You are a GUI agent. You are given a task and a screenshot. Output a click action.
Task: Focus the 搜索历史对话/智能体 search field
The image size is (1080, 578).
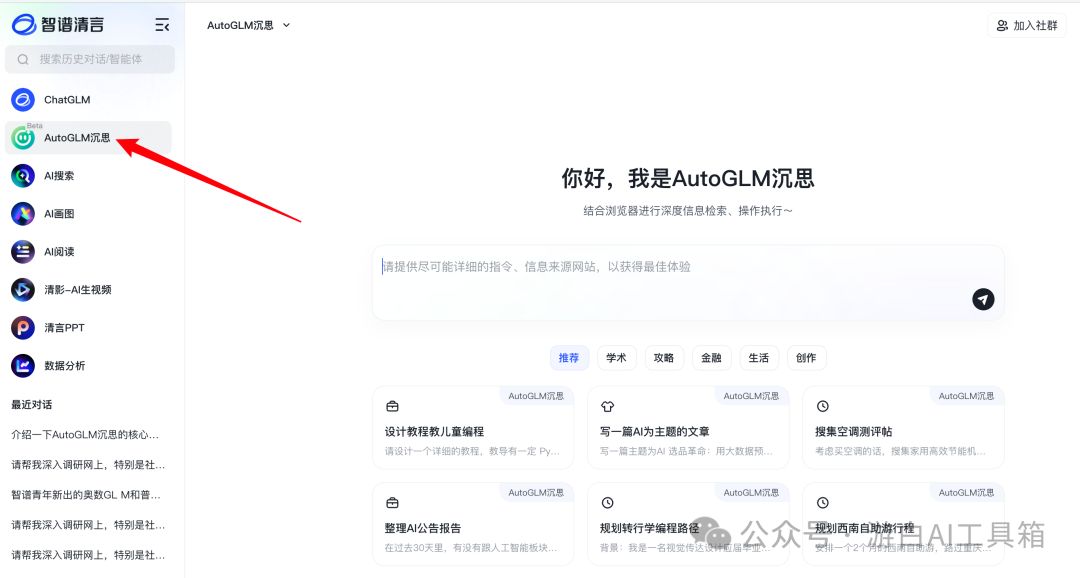coord(90,59)
